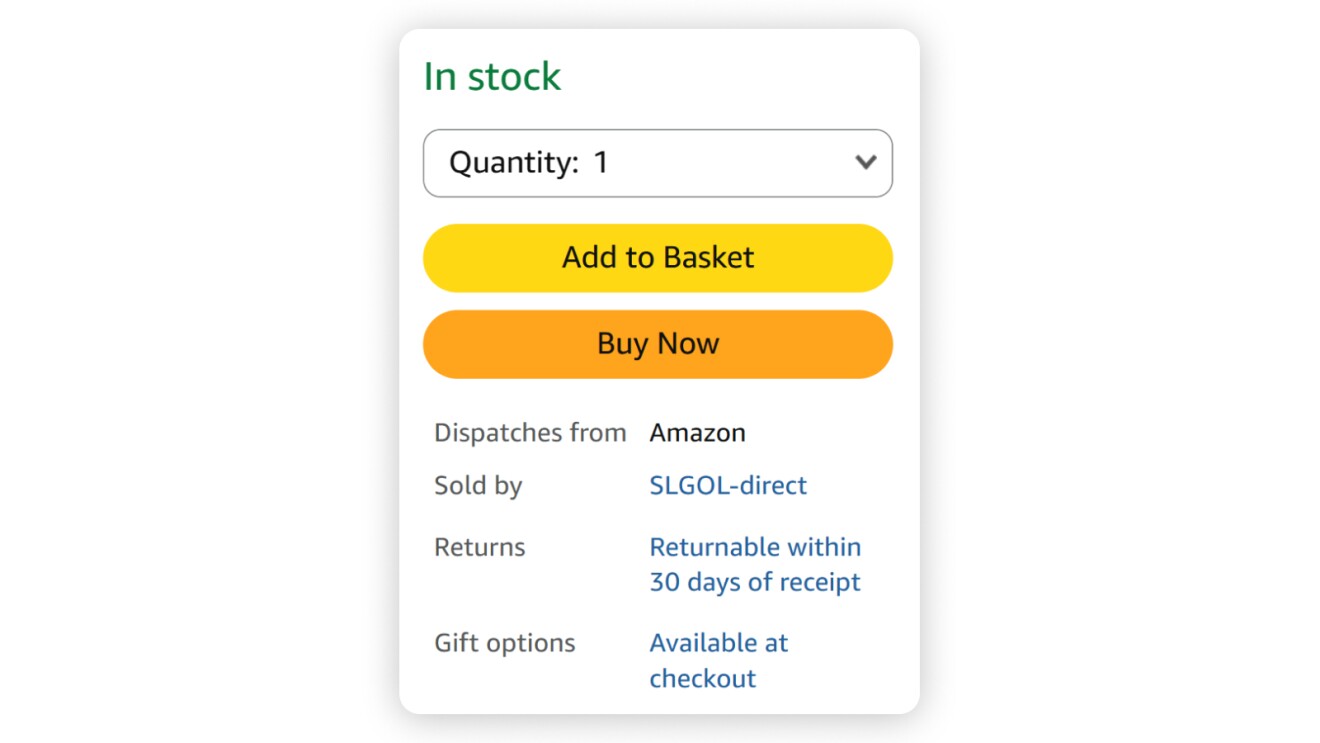The height and width of the screenshot is (743, 1320).
Task: Click the "Dispatches from" label
Action: click(530, 433)
